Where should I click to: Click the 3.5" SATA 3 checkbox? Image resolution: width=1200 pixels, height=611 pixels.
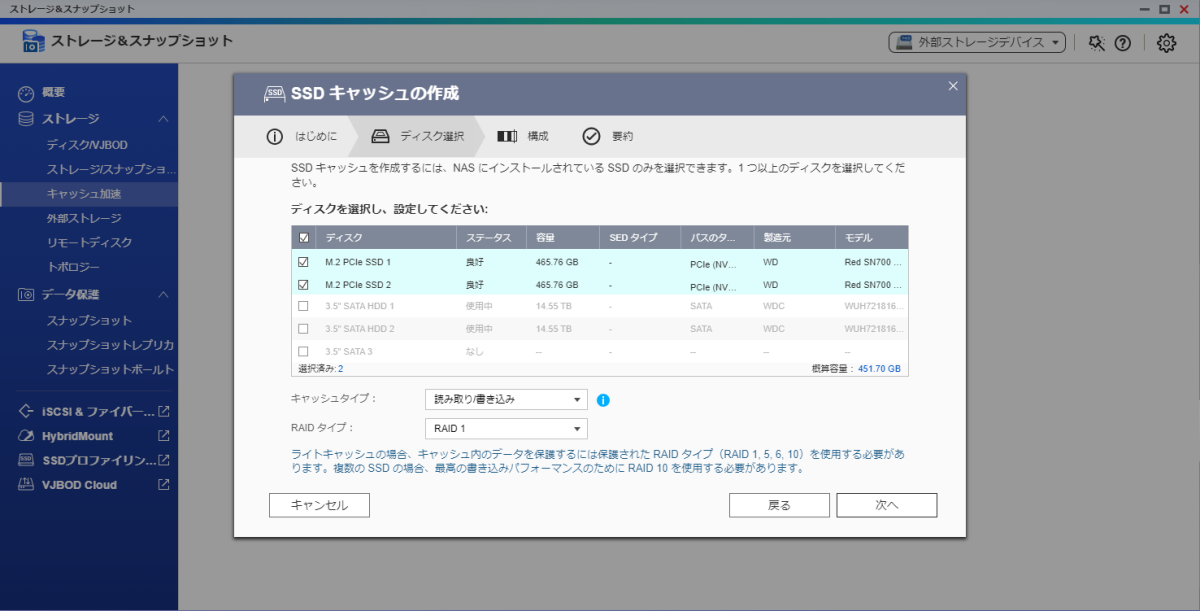(304, 351)
